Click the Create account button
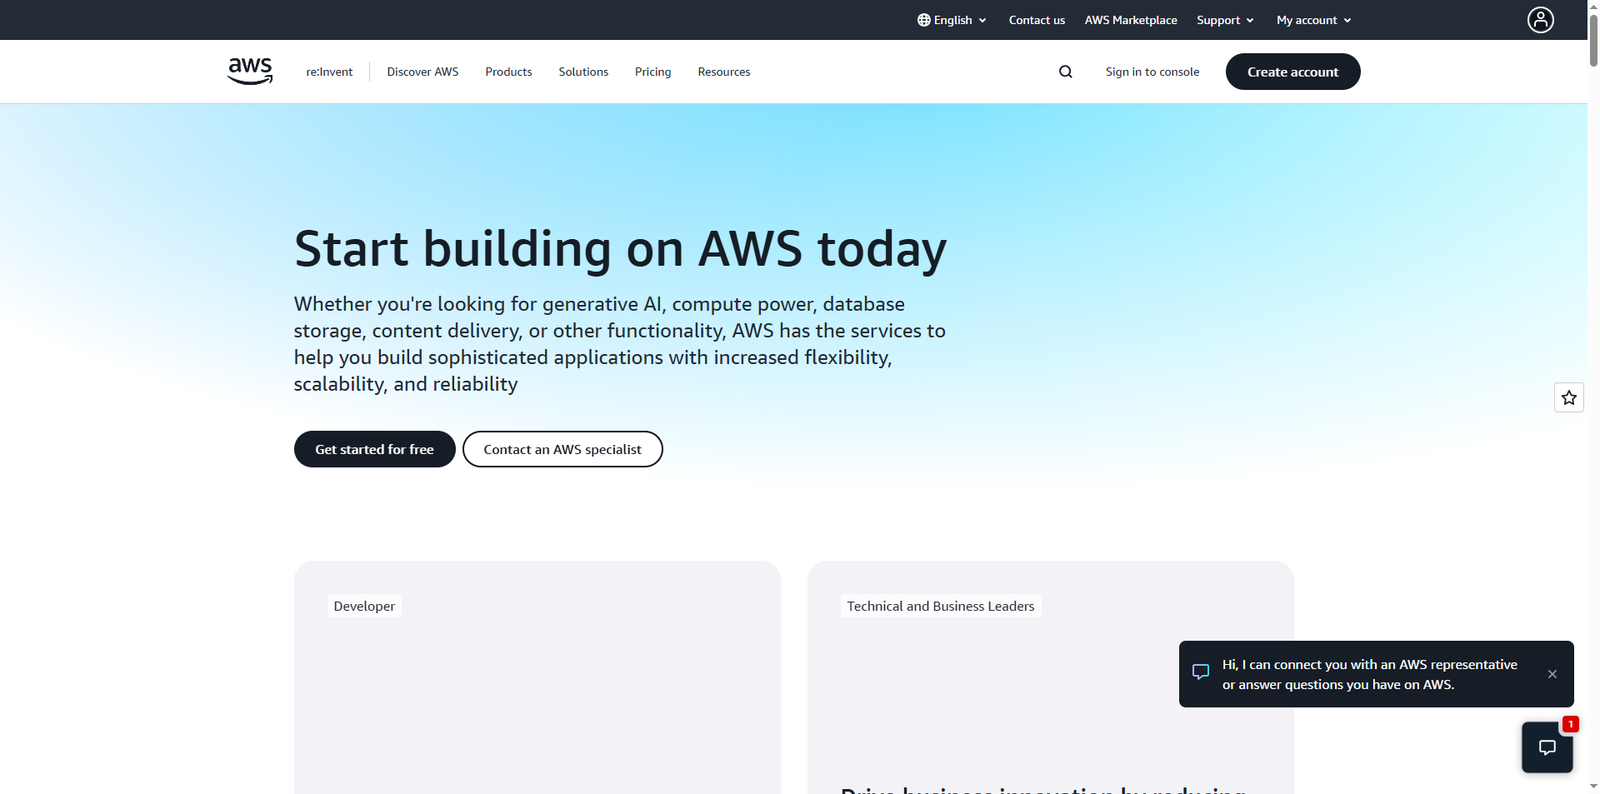Image resolution: width=1600 pixels, height=794 pixels. pos(1293,72)
